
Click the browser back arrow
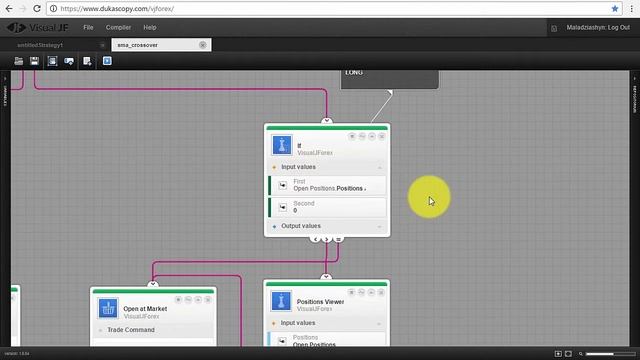(9, 9)
